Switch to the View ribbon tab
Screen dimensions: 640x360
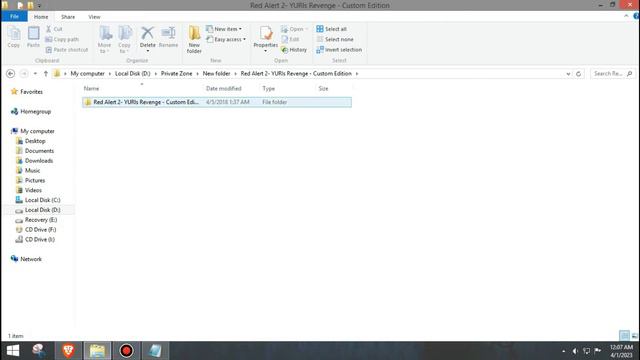click(x=94, y=17)
